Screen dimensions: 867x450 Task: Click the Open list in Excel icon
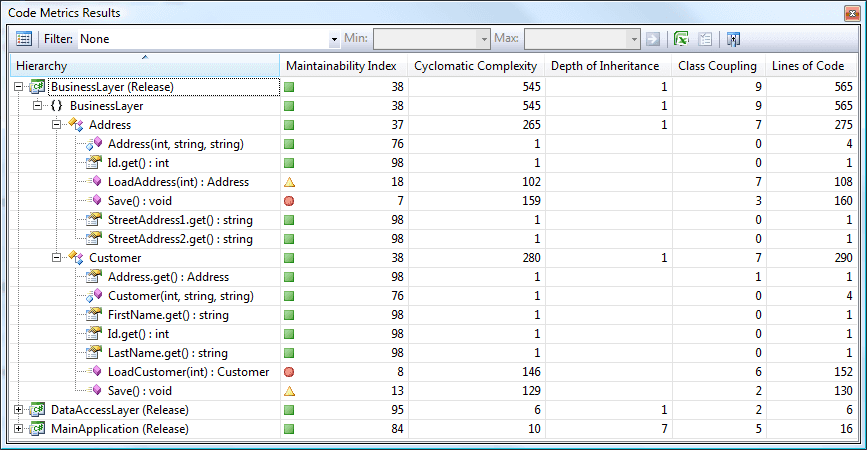point(680,39)
